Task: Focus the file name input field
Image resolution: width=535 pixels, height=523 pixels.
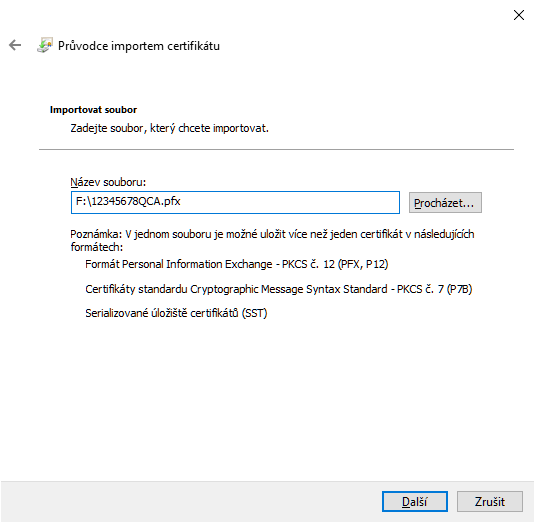Action: (235, 202)
